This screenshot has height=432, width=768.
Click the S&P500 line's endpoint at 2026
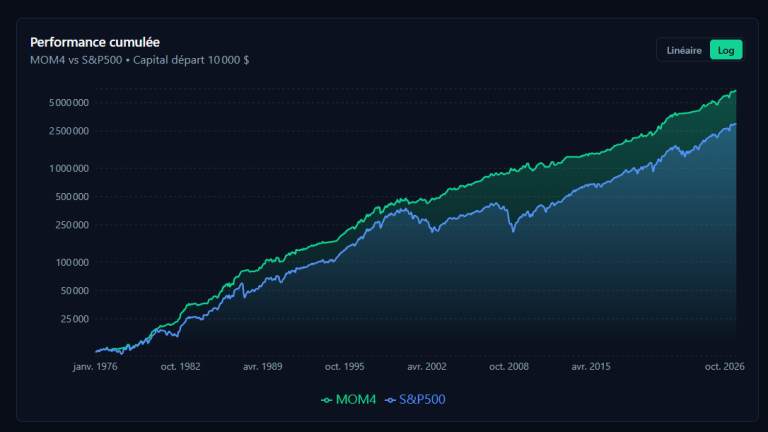[735, 124]
